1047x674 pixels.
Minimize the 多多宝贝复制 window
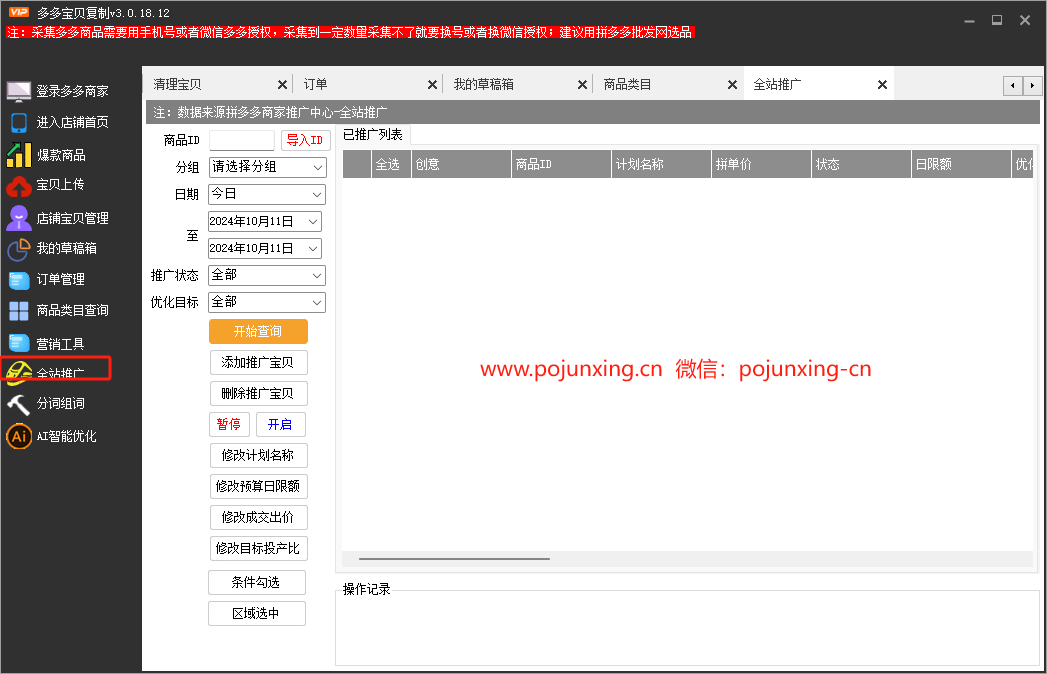click(x=970, y=21)
